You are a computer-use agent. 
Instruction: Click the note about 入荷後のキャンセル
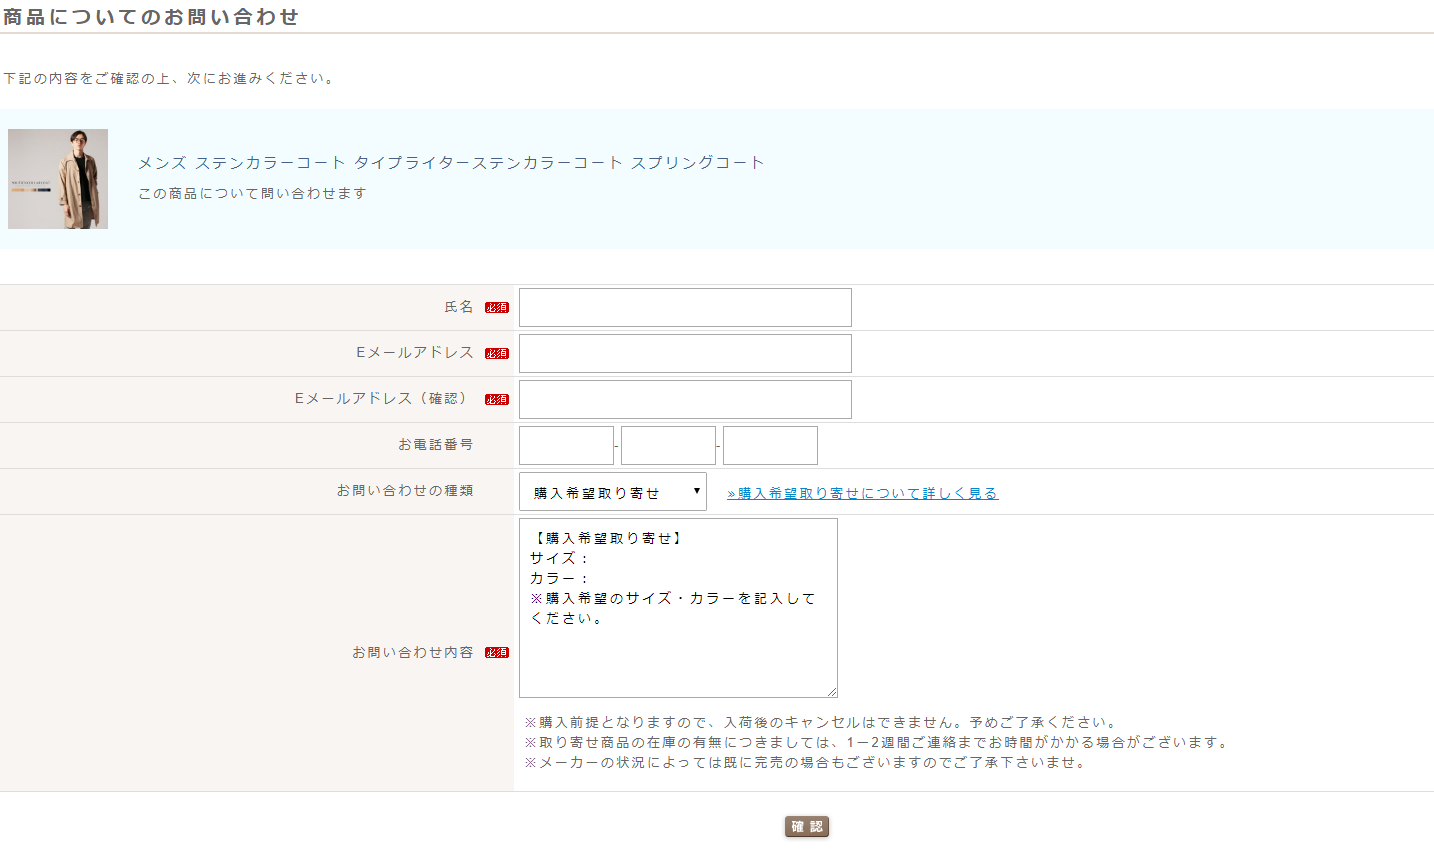tap(822, 722)
